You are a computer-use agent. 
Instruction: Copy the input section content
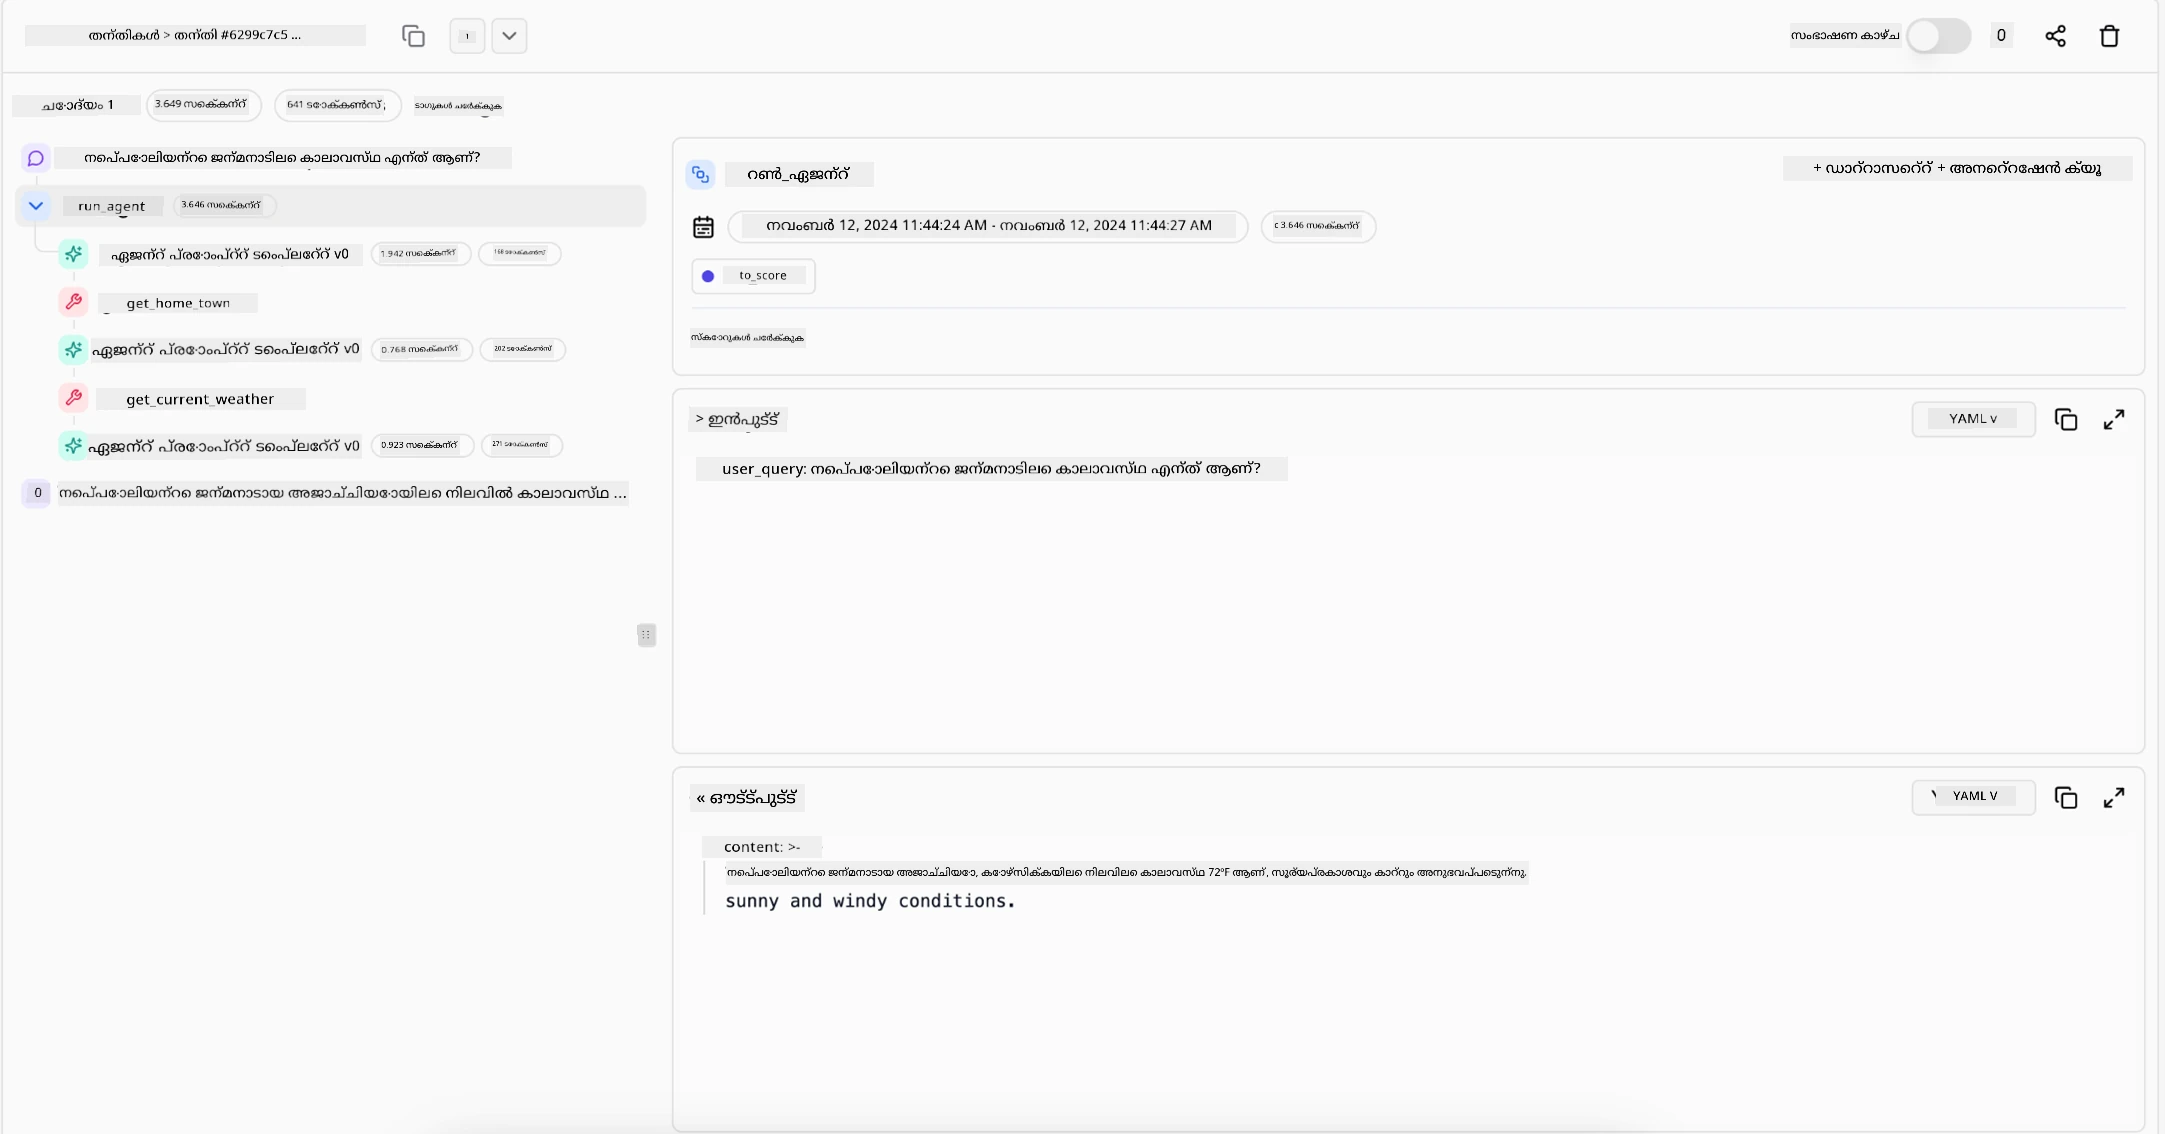[2065, 420]
